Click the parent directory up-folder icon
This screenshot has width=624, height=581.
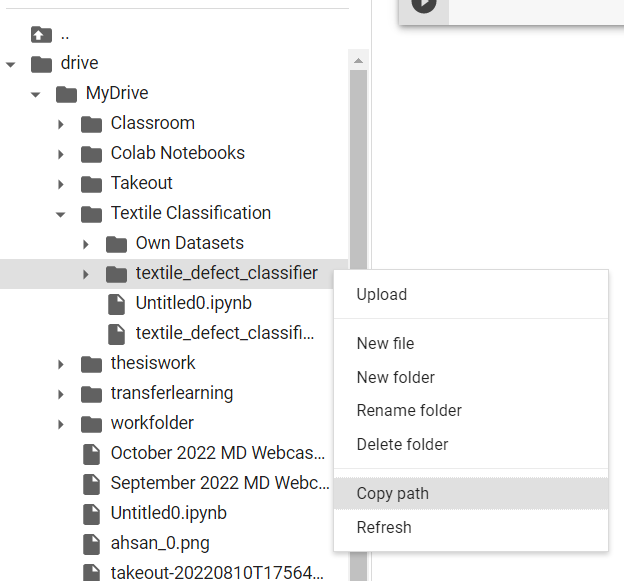click(41, 35)
